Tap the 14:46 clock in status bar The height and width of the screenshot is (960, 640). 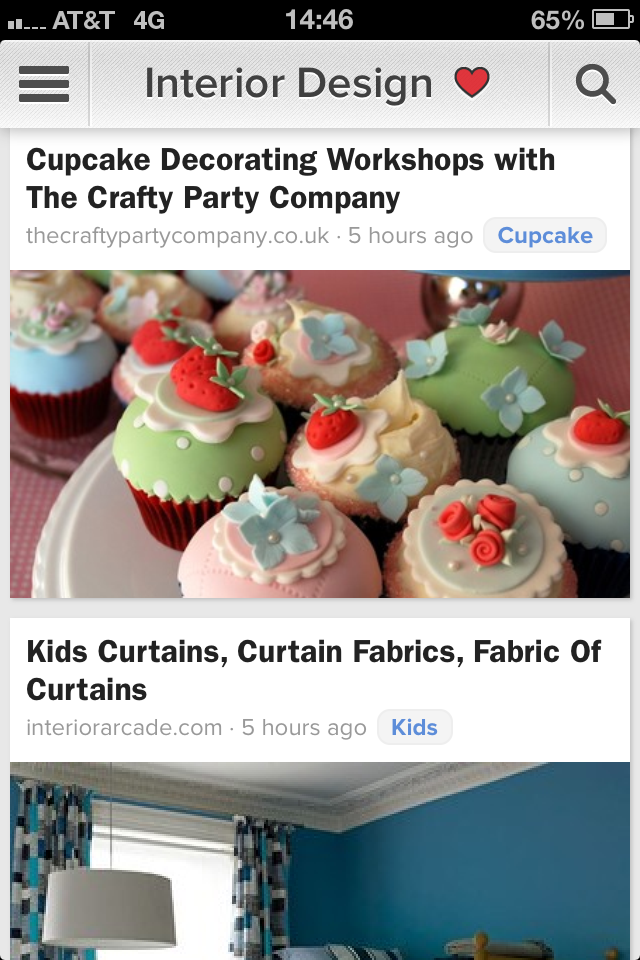[x=319, y=20]
